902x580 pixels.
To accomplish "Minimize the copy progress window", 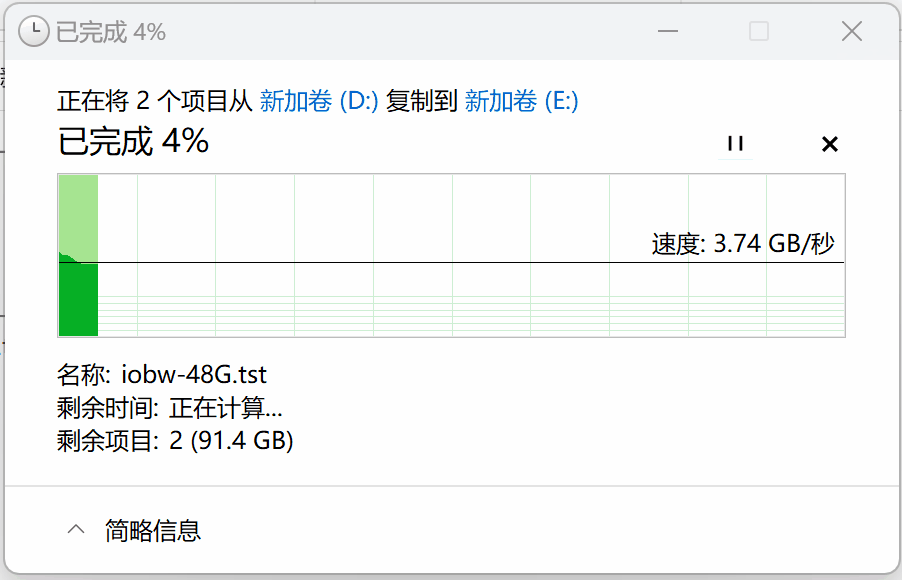I will tap(667, 32).
